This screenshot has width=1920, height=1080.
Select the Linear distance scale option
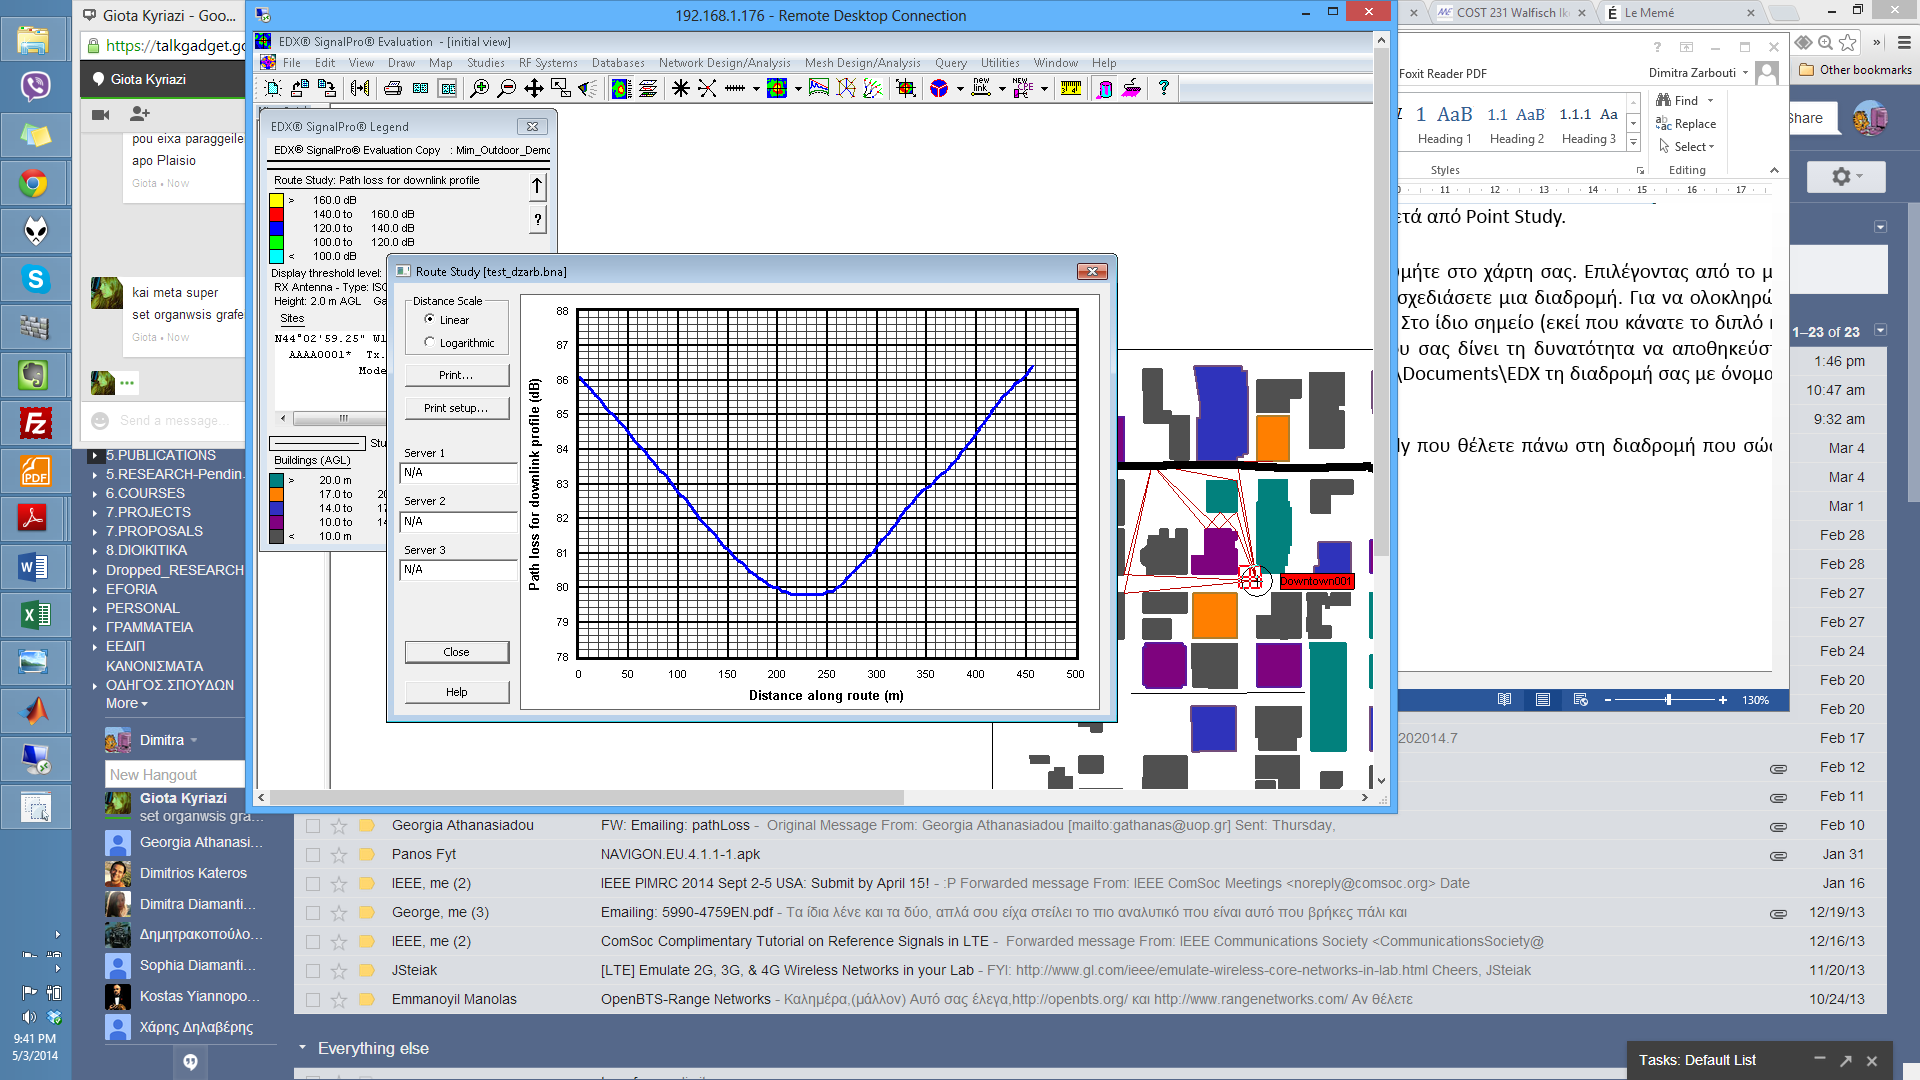point(430,320)
